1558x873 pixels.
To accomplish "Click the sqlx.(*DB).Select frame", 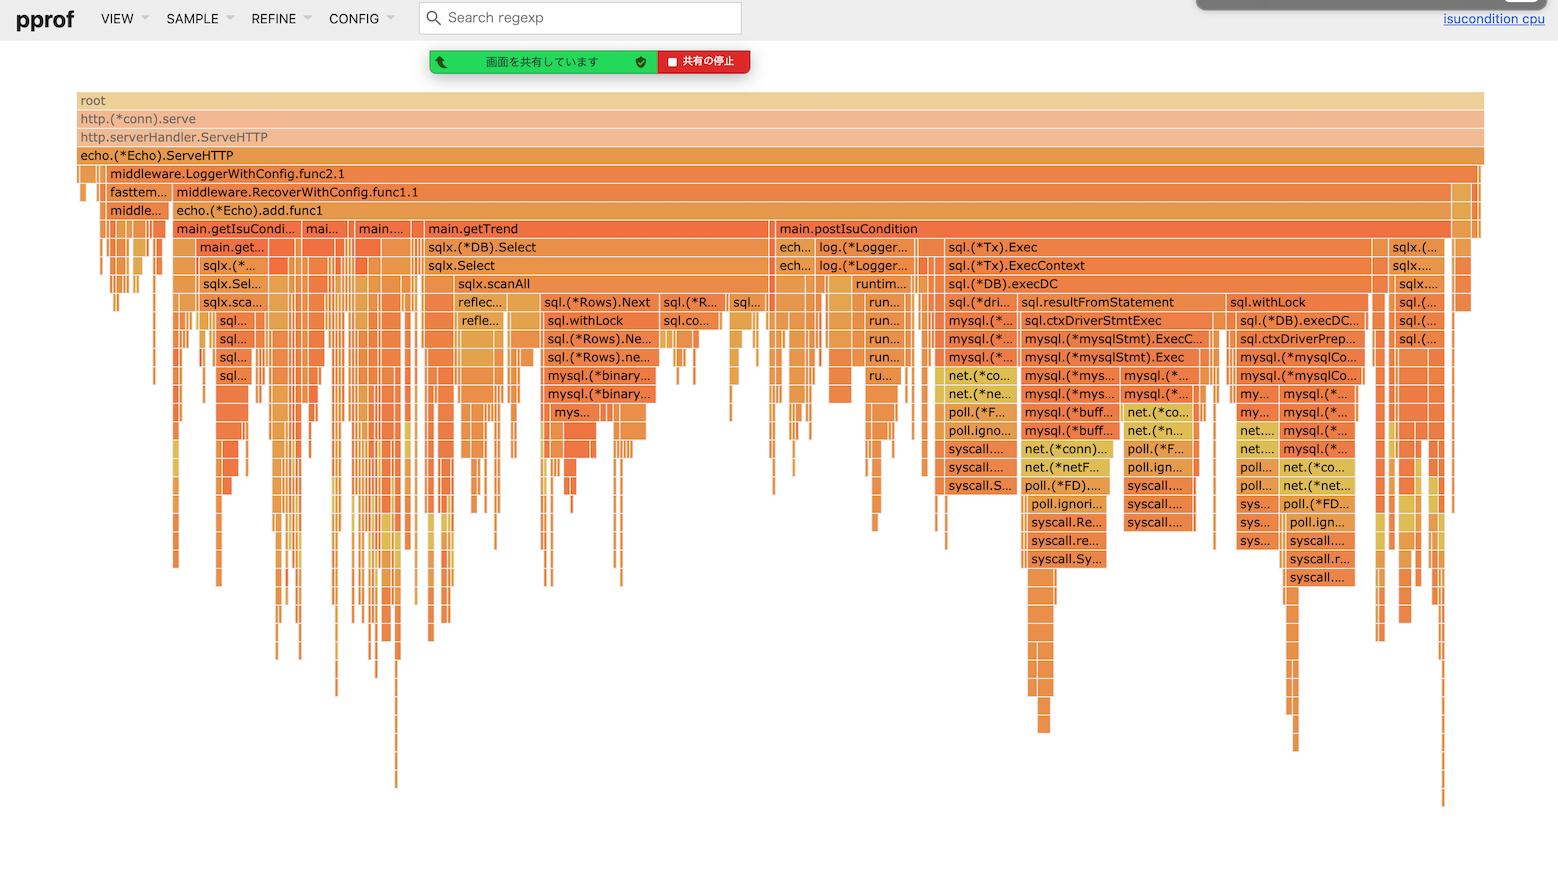I will click(x=597, y=248).
